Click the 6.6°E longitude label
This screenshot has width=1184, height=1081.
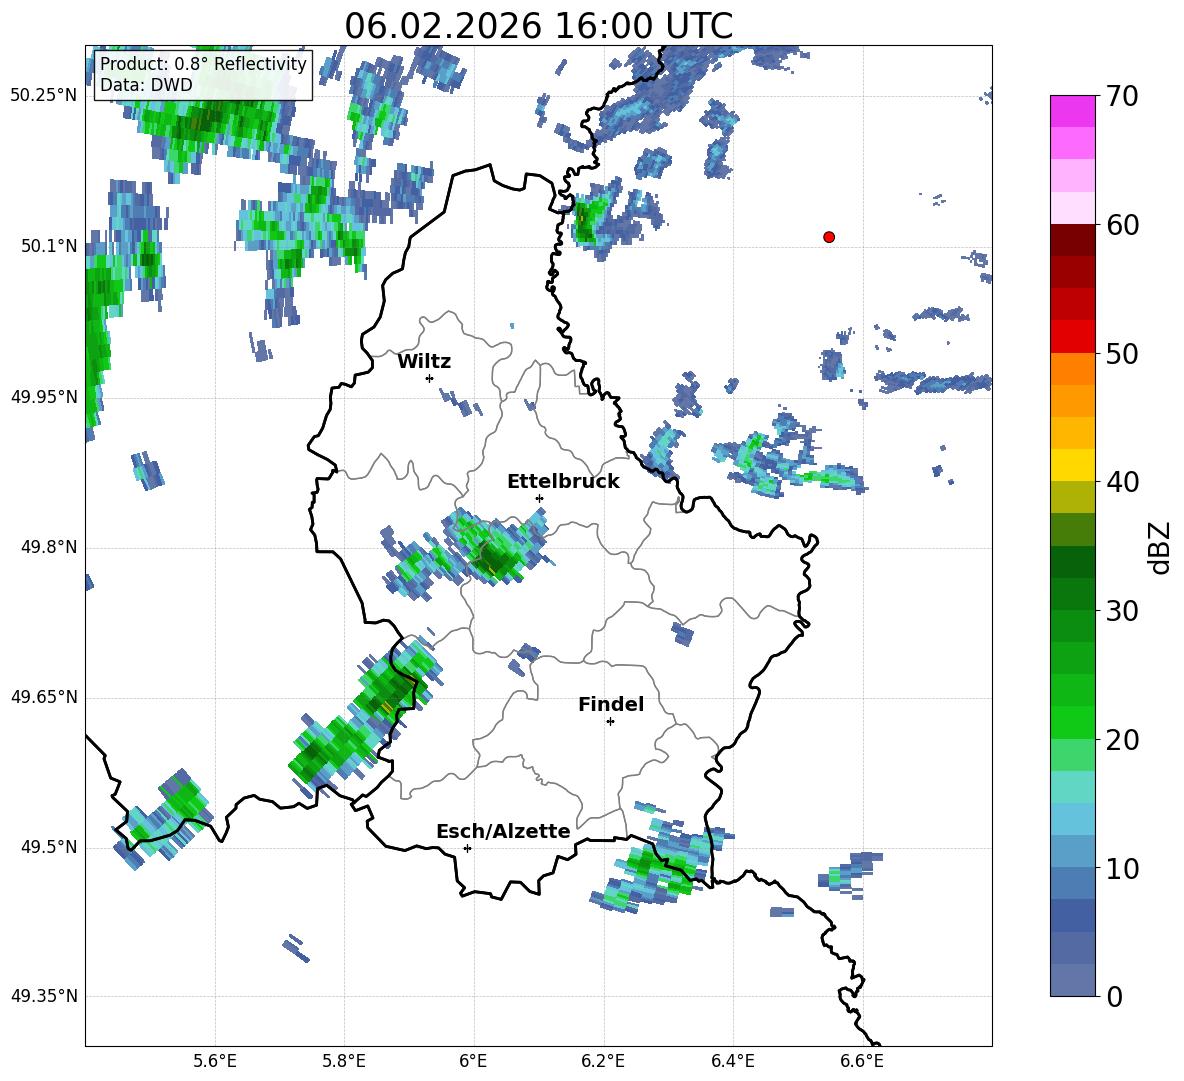pos(862,1061)
